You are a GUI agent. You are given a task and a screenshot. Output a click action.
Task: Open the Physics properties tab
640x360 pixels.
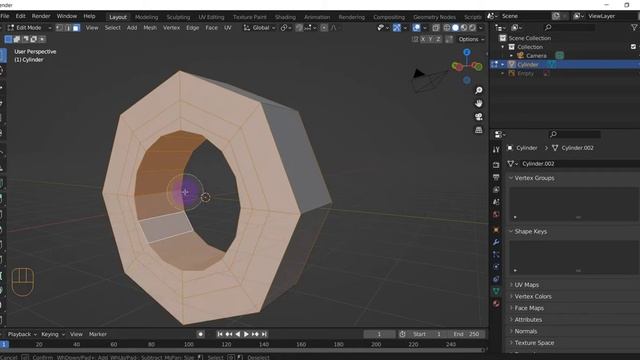[x=496, y=267]
